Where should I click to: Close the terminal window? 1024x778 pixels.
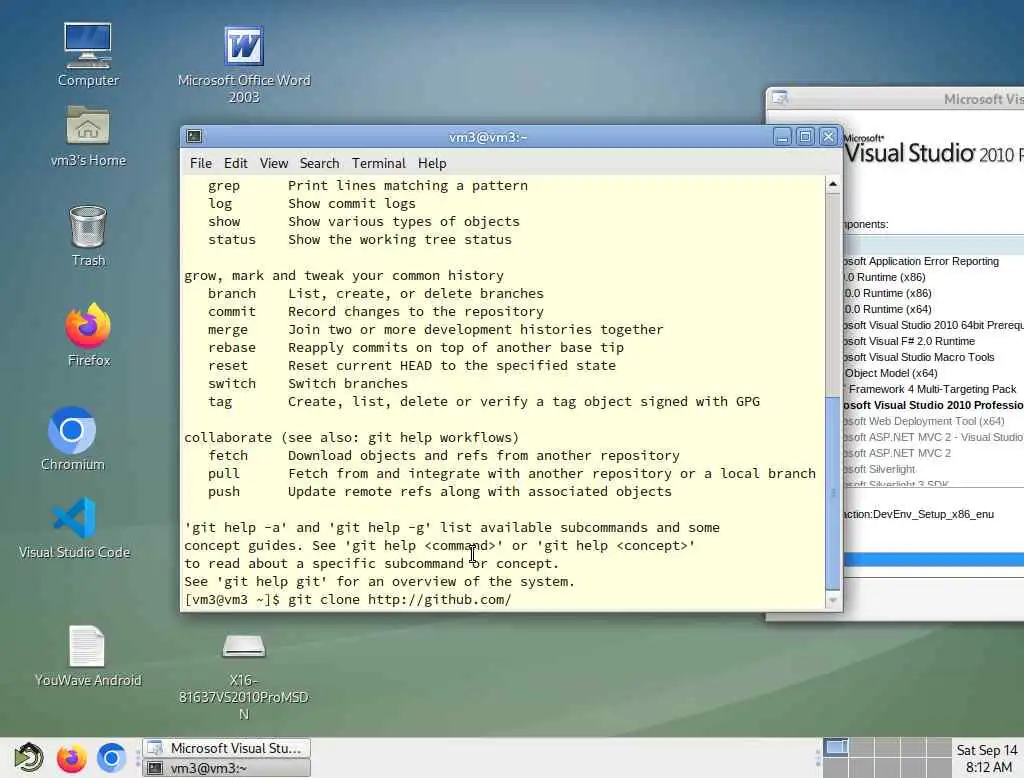828,137
